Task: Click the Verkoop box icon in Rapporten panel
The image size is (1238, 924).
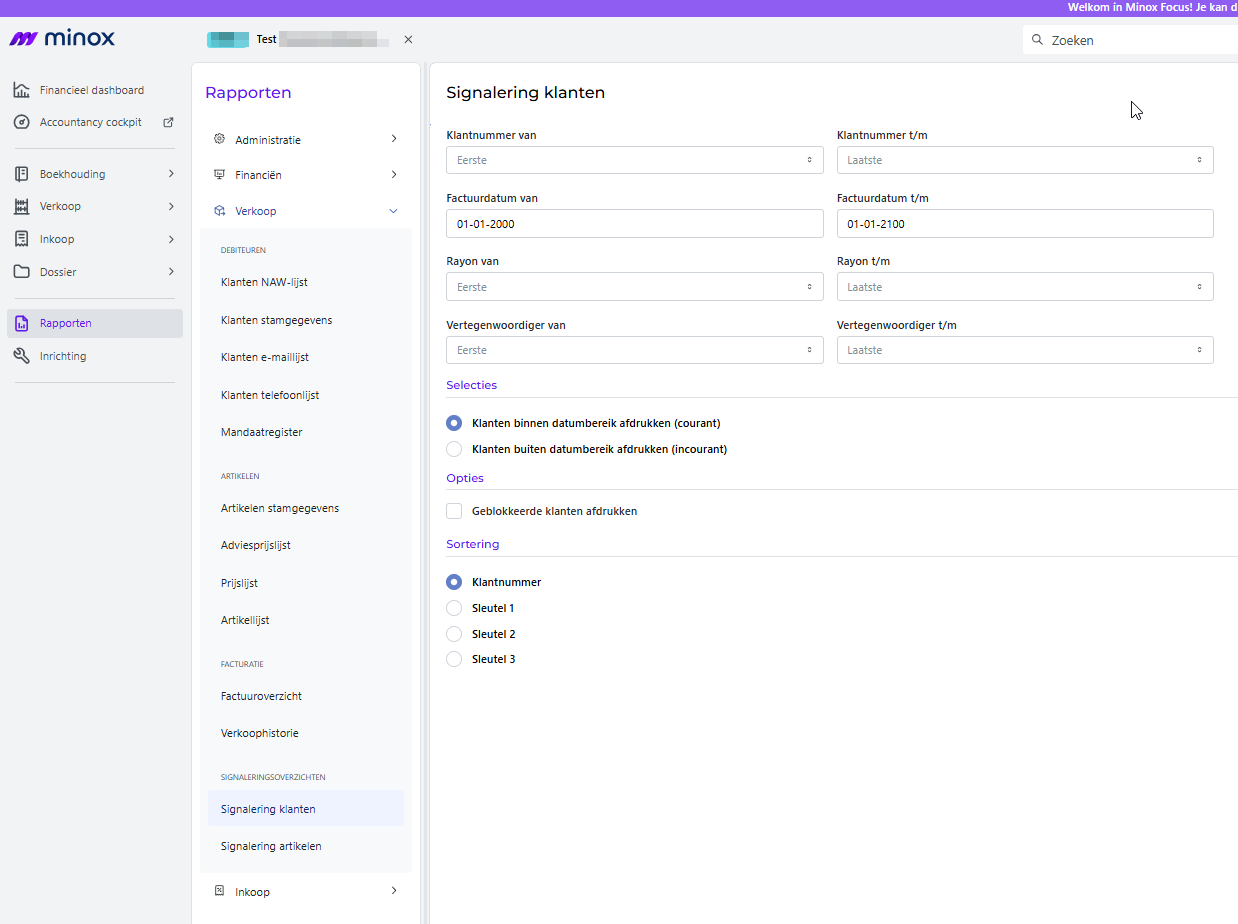Action: tap(219, 211)
